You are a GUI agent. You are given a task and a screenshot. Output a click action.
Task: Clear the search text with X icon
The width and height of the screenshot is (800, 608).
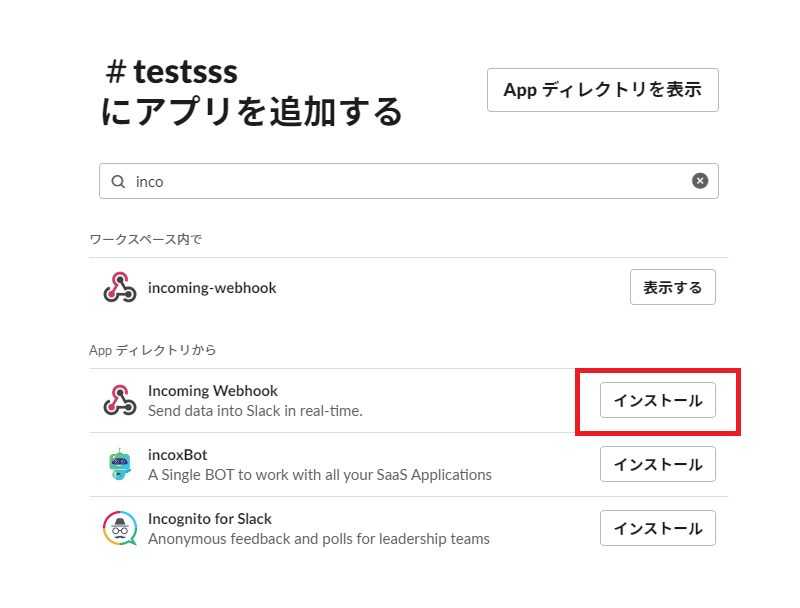click(700, 181)
